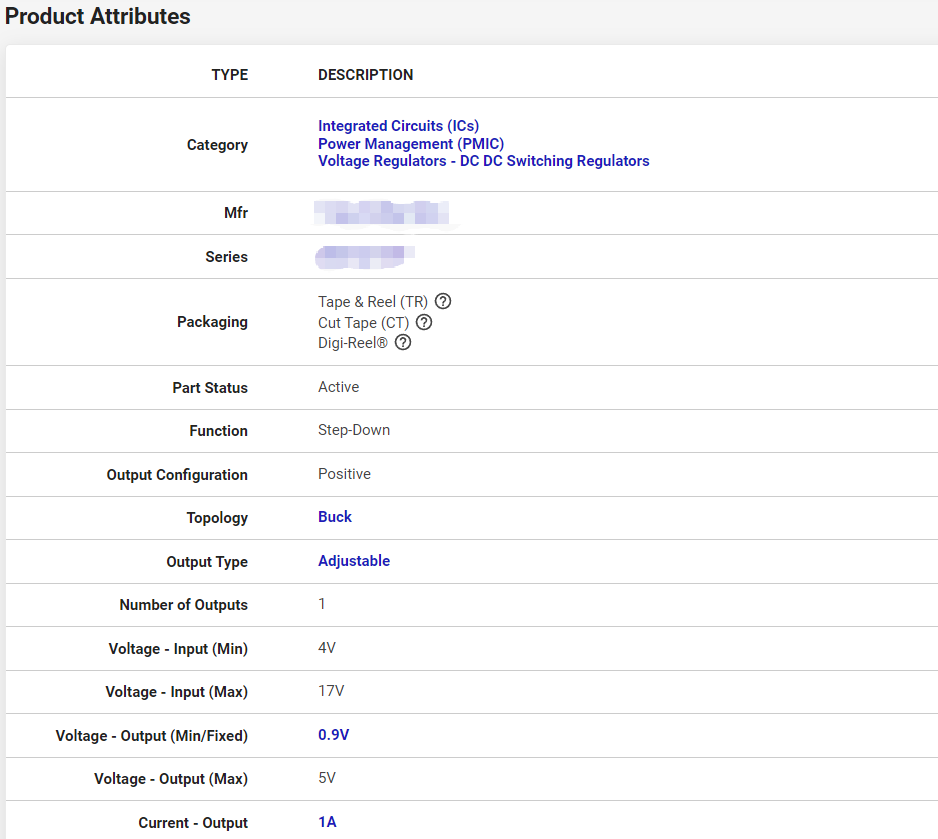Go to the Power Management (PMIC) link
This screenshot has height=839, width=938.
click(x=411, y=144)
